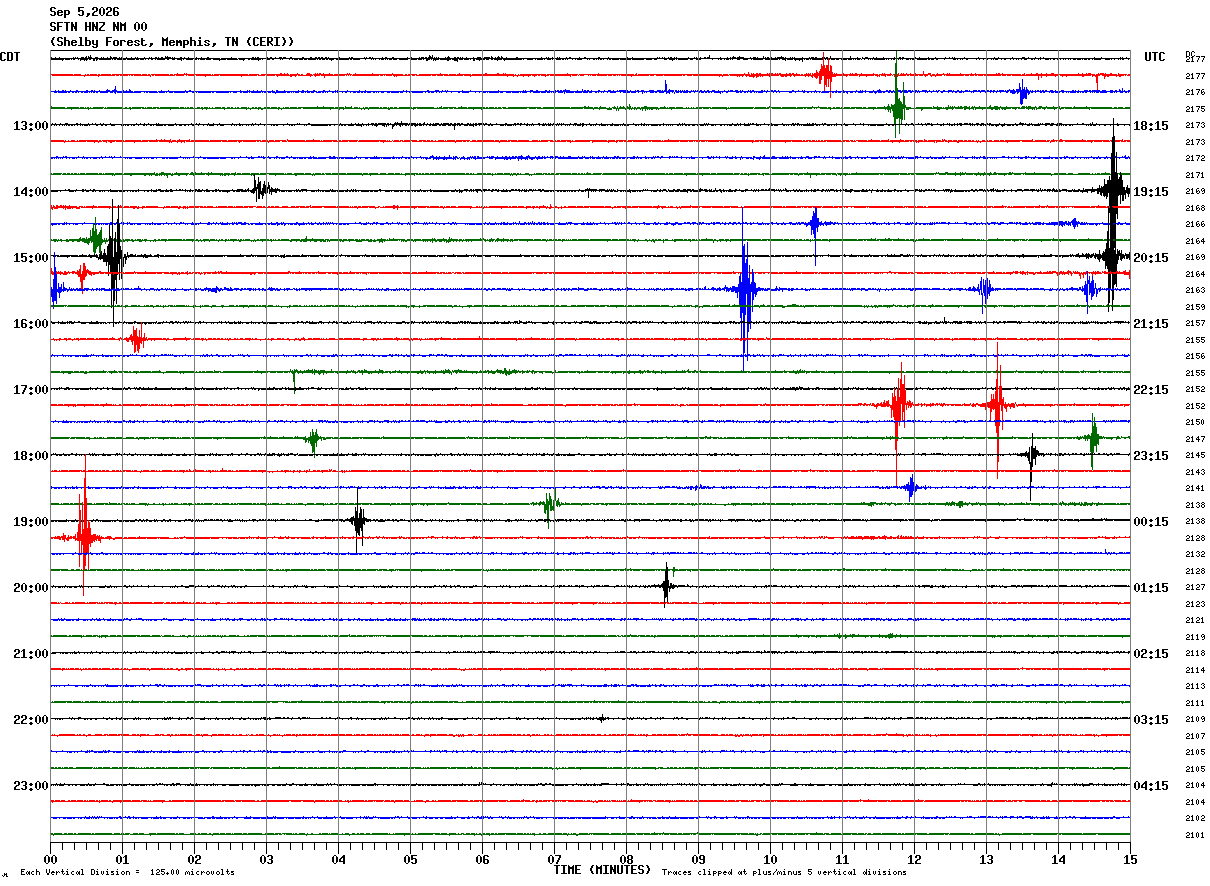1210x886 pixels.
Task: Select the SFTN HNZ NM 00 station label
Action: tap(98, 27)
